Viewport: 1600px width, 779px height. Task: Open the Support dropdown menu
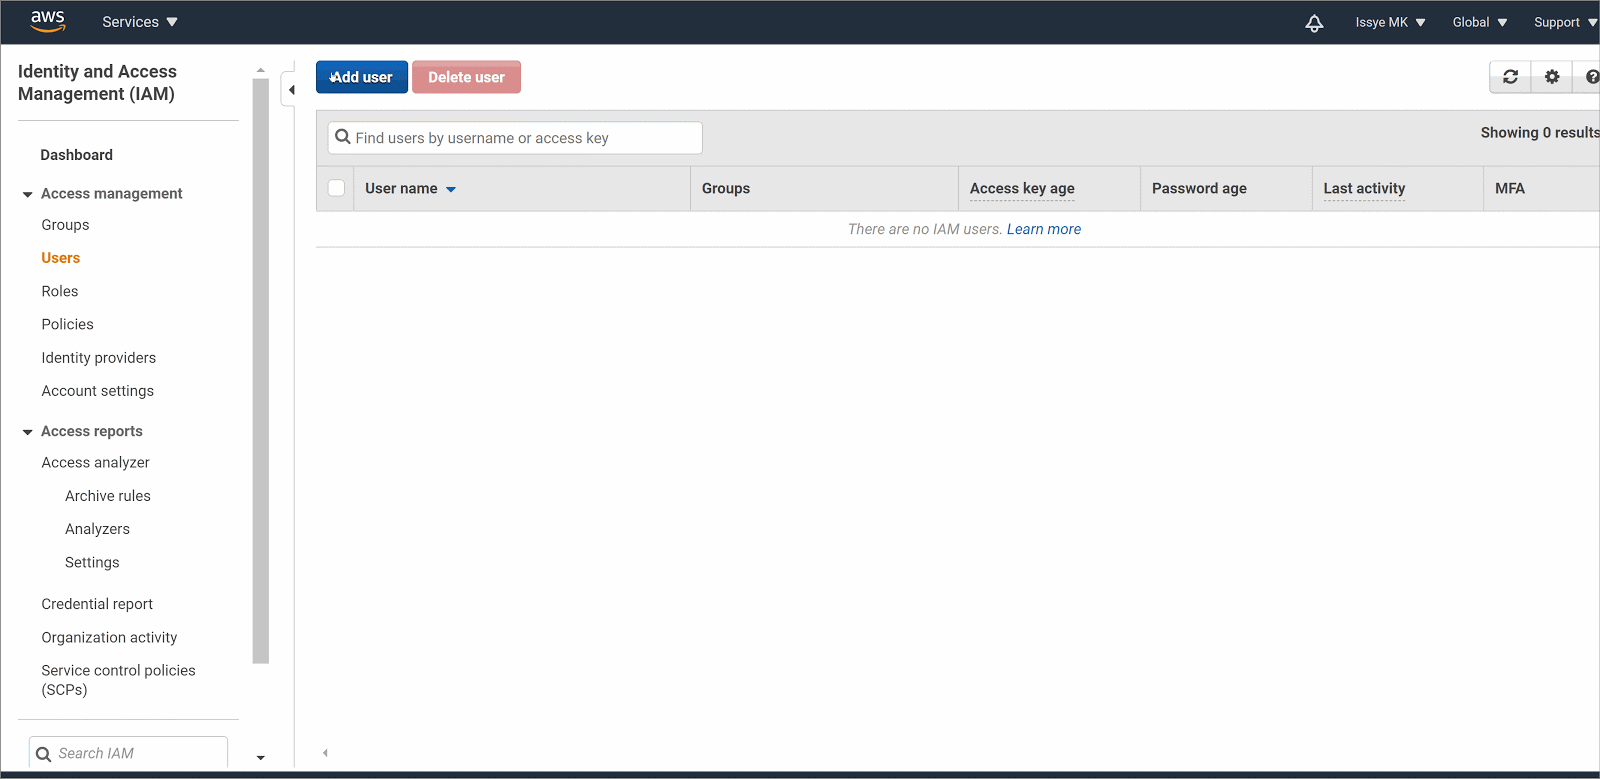(x=1565, y=22)
